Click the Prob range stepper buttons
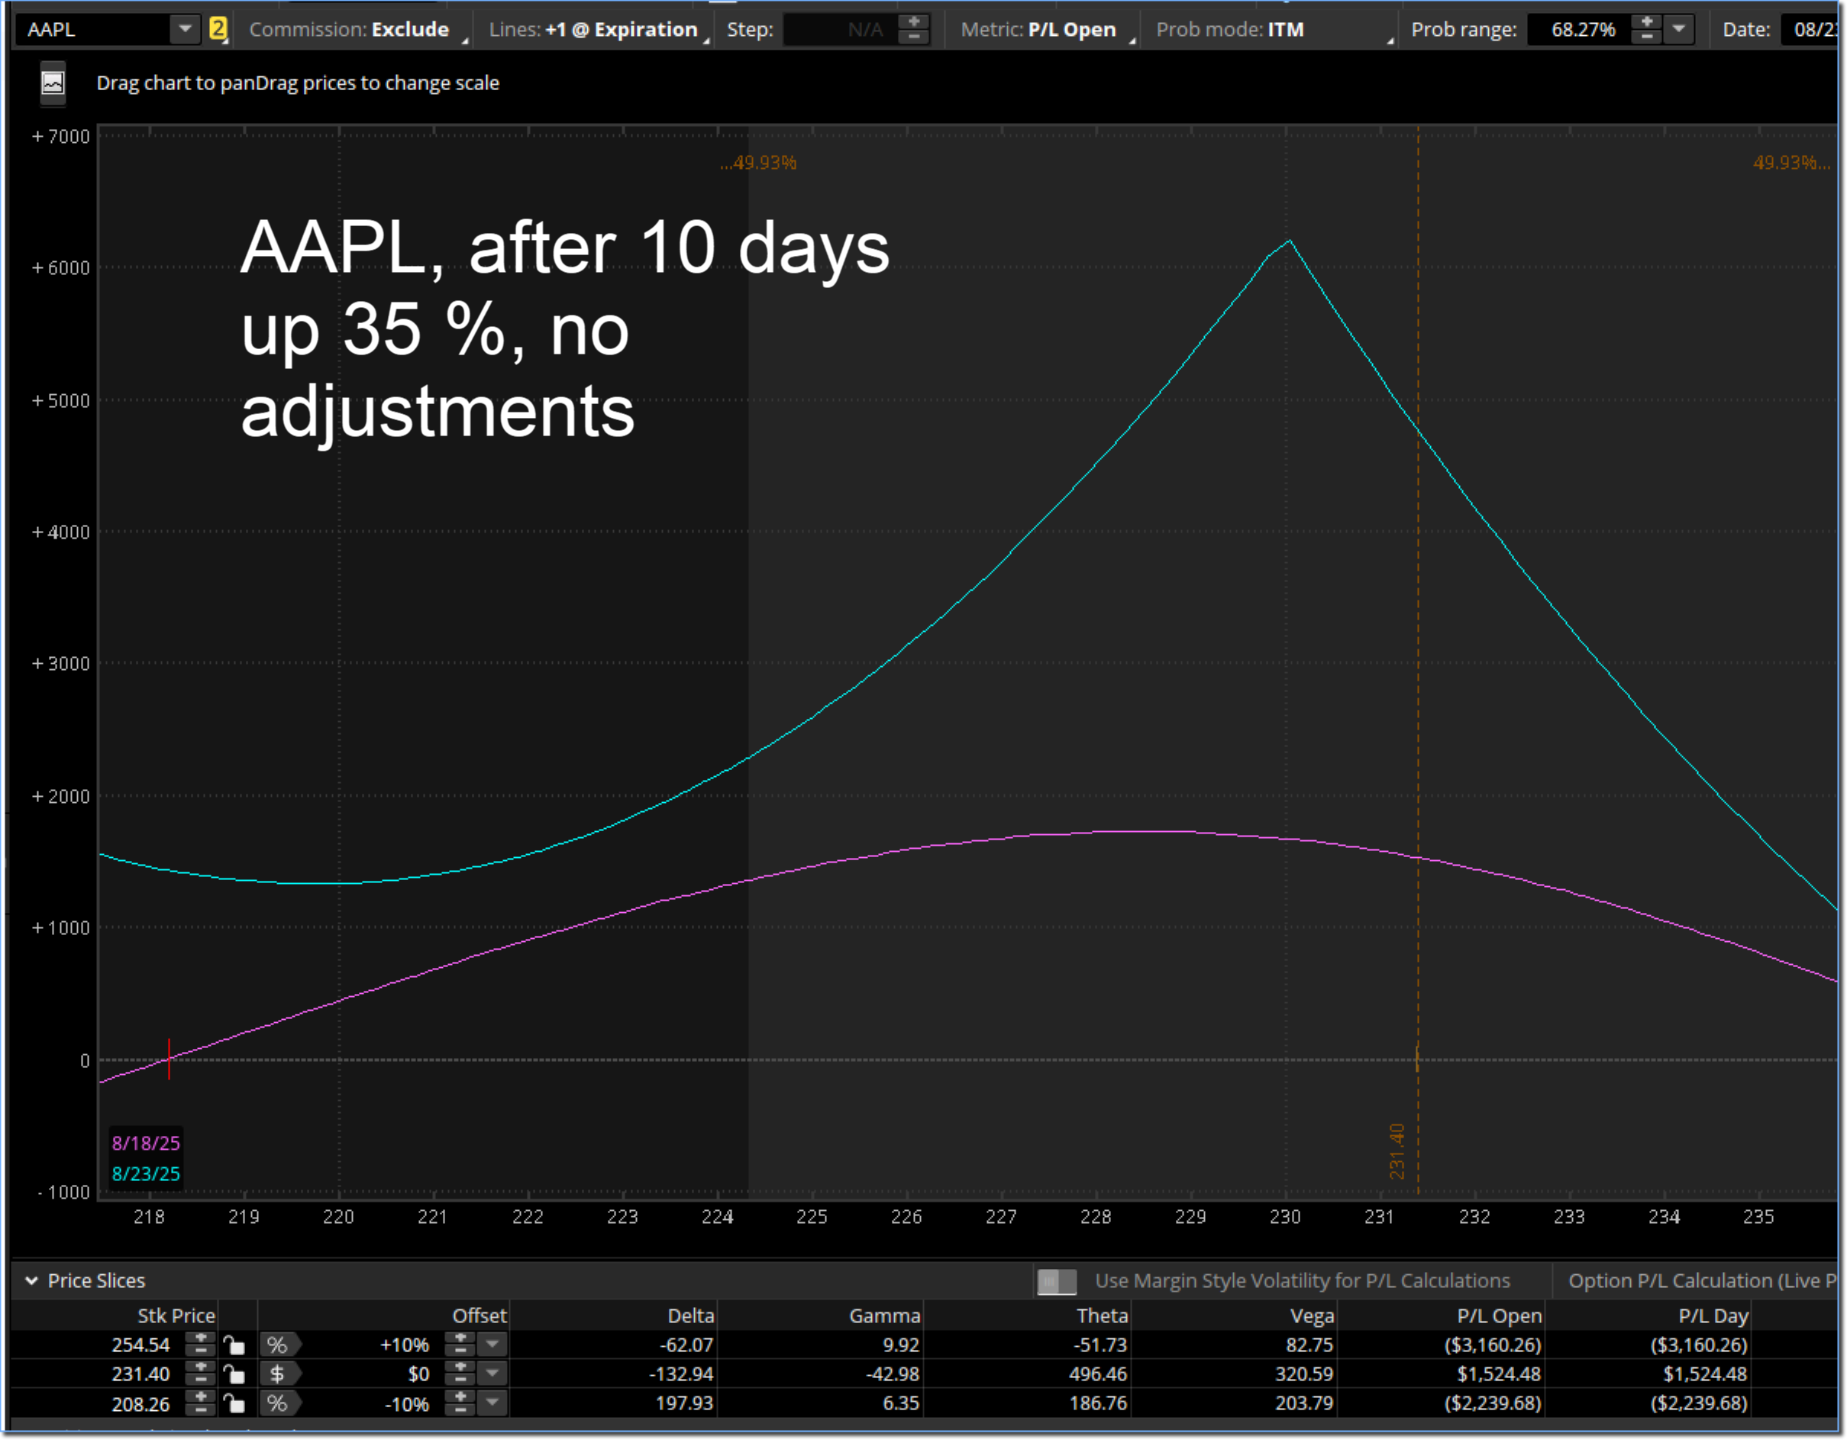 [1646, 29]
